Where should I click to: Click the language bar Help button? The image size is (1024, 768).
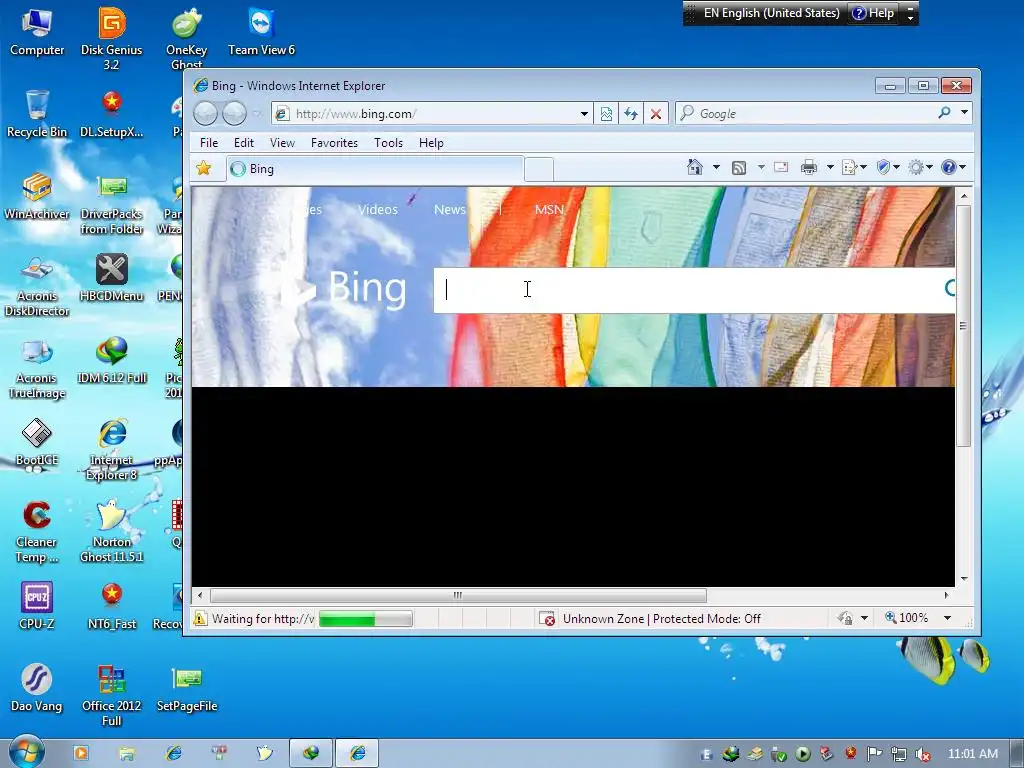click(874, 13)
